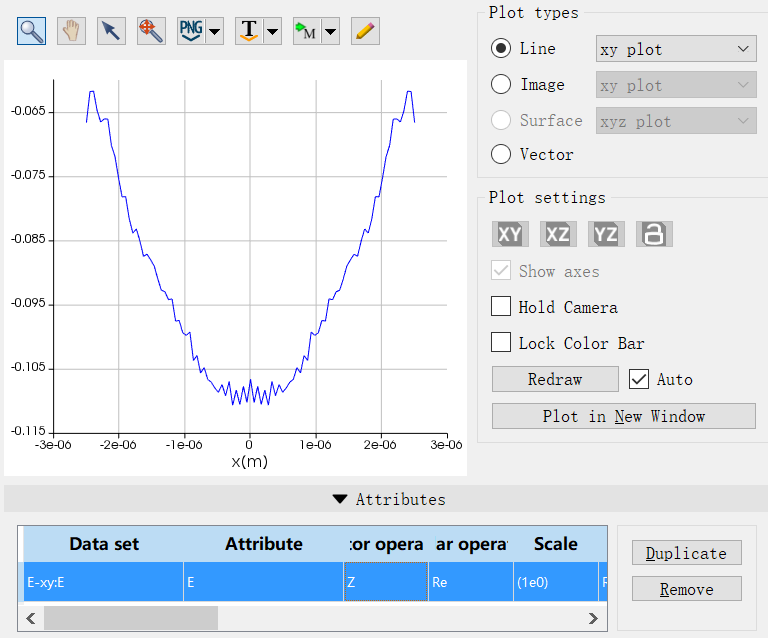Choose the arrow pointer tool
Viewport: 768px width, 638px height.
click(111, 31)
